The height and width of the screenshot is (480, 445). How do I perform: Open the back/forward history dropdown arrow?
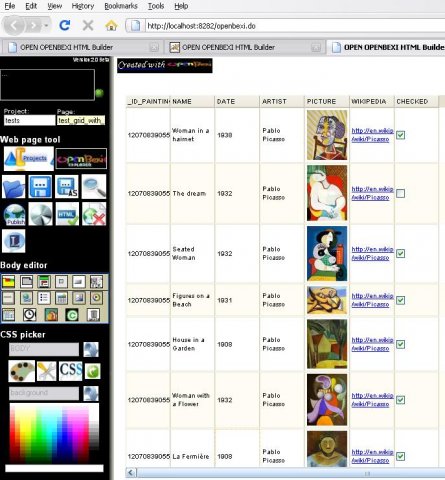click(x=46, y=25)
